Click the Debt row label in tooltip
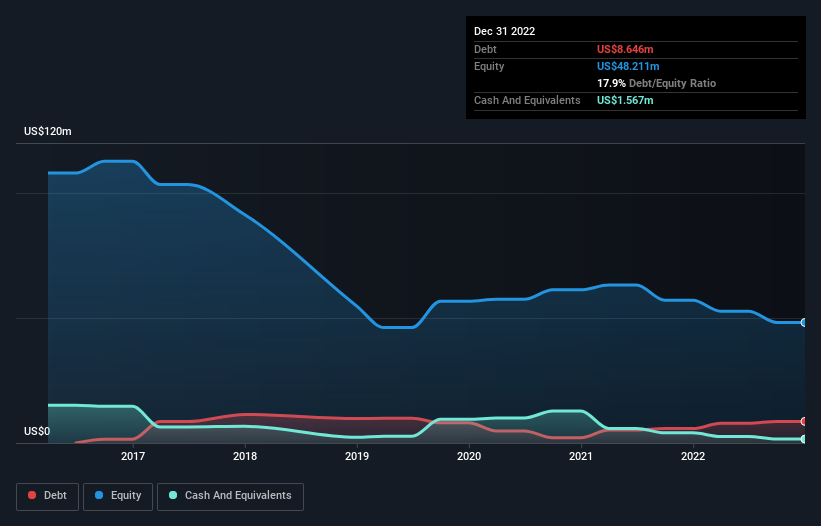This screenshot has width=821, height=526. 485,49
